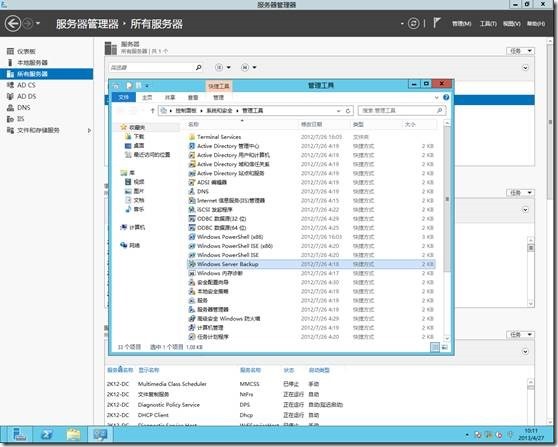Select AD CS in the sidebar

pyautogui.click(x=26, y=85)
